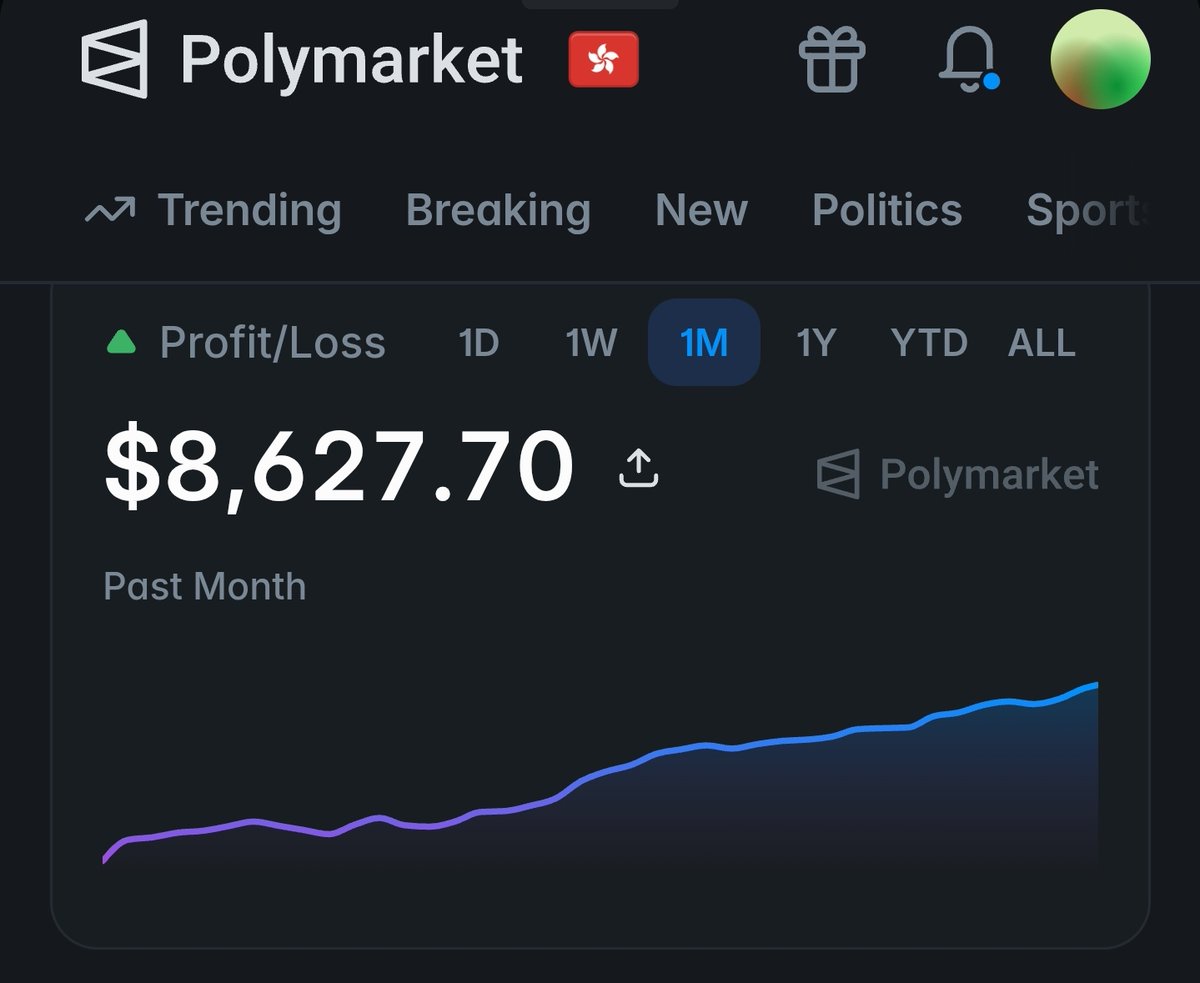The height and width of the screenshot is (983, 1200).
Task: Tap the Hong Kong flag region icon
Action: tap(603, 61)
